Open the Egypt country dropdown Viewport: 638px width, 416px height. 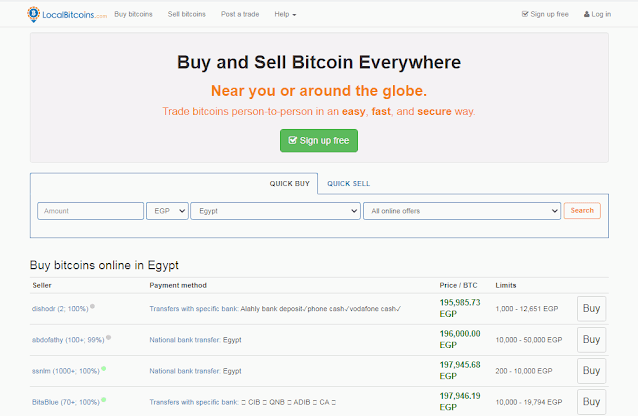275,211
